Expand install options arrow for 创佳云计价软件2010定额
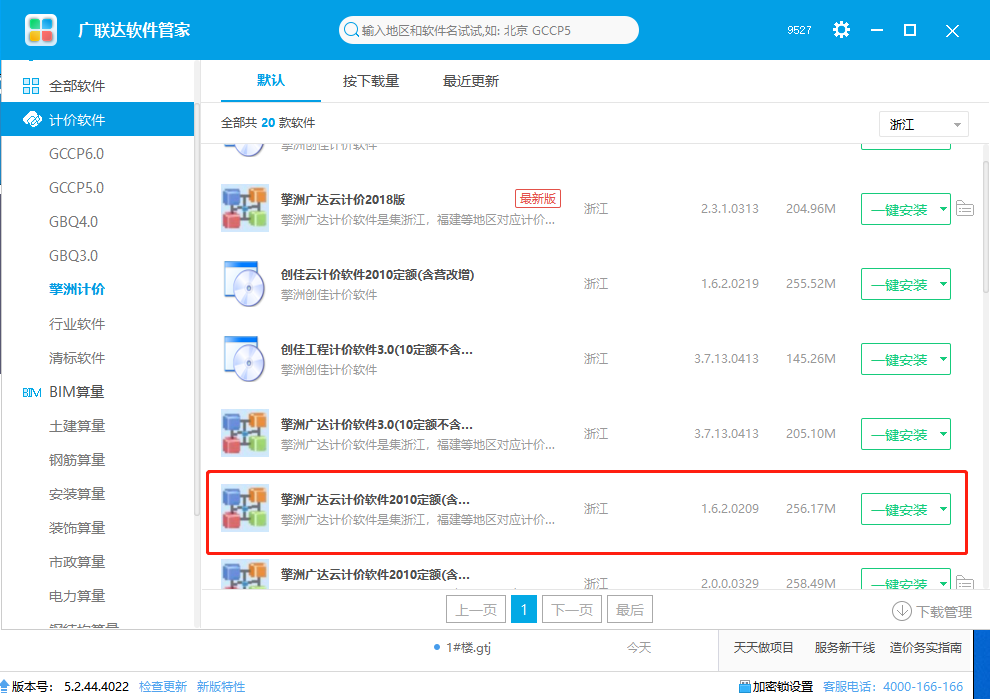The height and width of the screenshot is (699, 990). click(x=943, y=284)
